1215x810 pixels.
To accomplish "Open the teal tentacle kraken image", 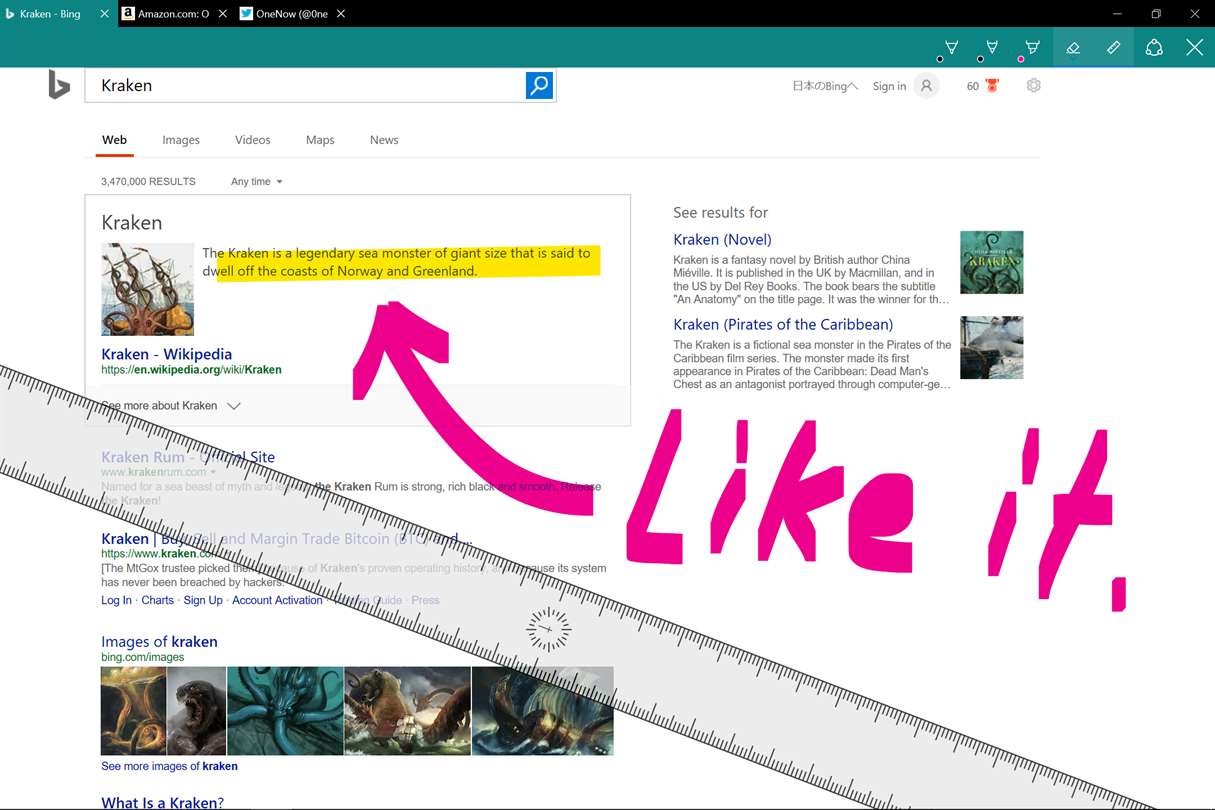I will tap(285, 711).
